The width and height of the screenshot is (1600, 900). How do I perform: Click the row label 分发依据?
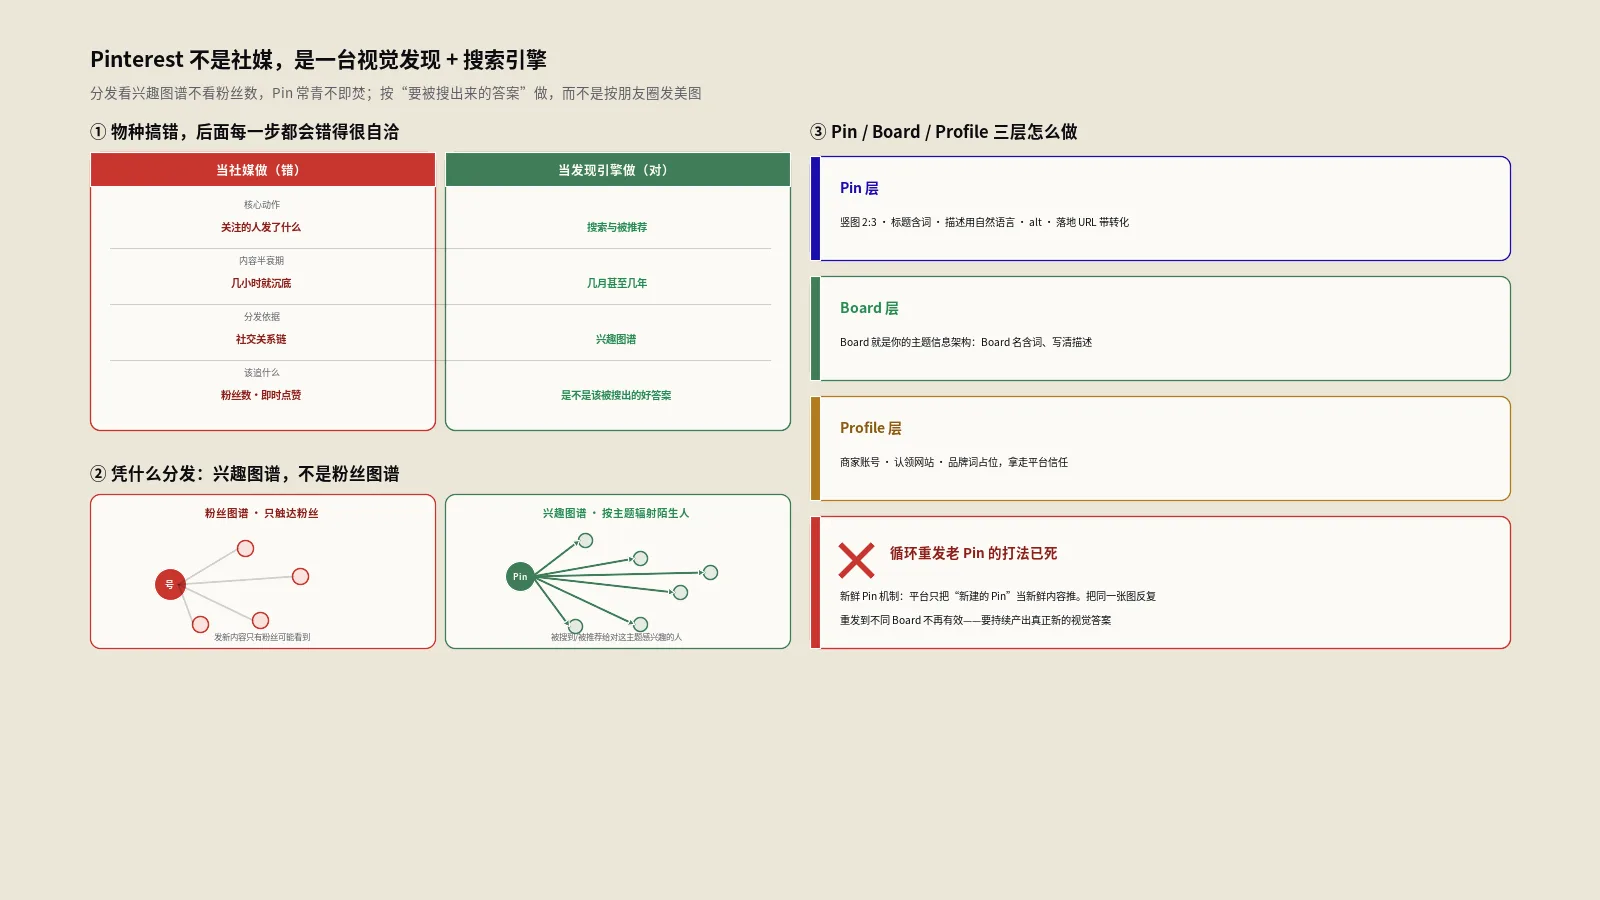pos(262,316)
